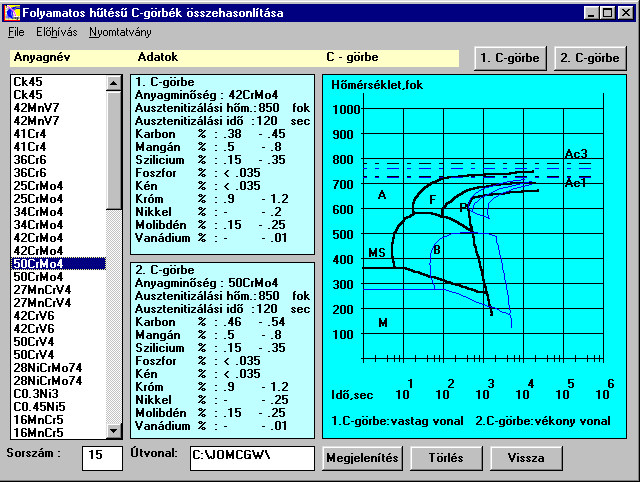Select the unhighlighted 50CrMo4 list entry
Viewport: 640px width, 482px height.
tap(36, 277)
